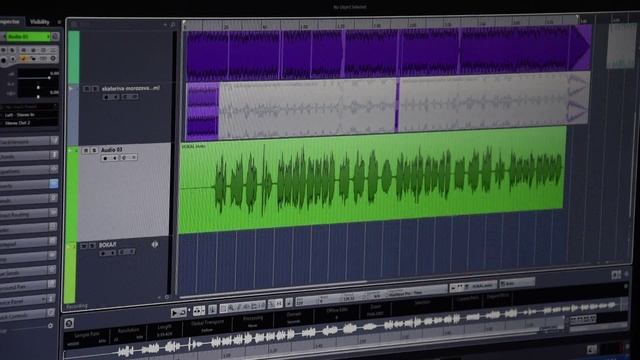
Task: Solo the ekaterina morozova track
Action: point(95,89)
